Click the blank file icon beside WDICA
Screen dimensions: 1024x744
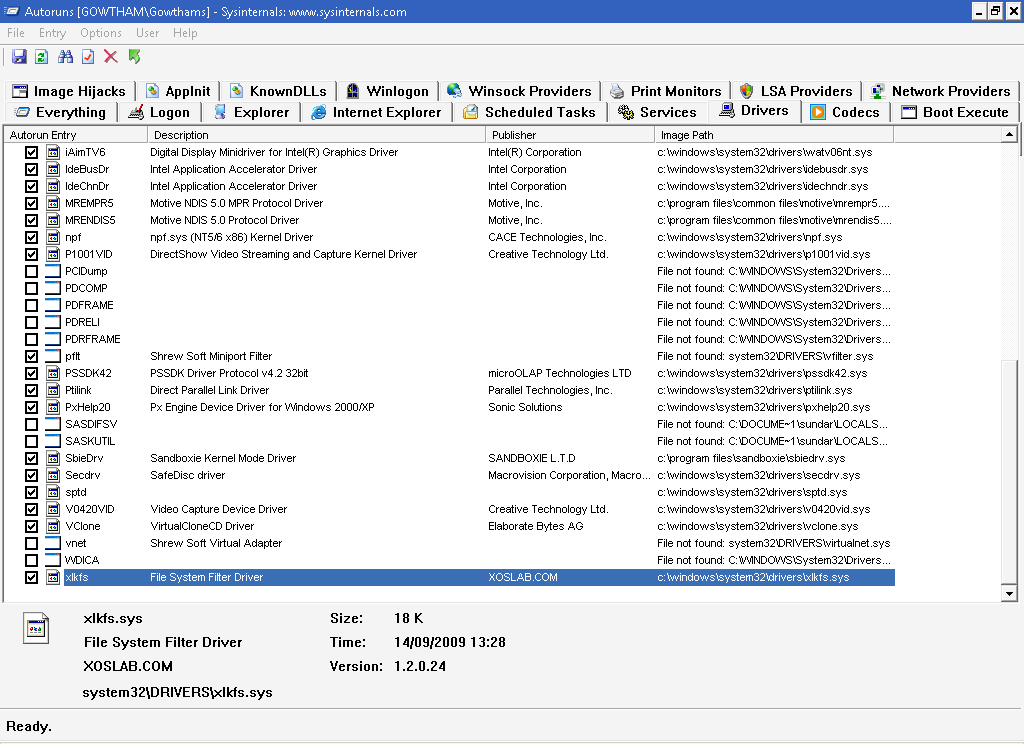tap(53, 560)
